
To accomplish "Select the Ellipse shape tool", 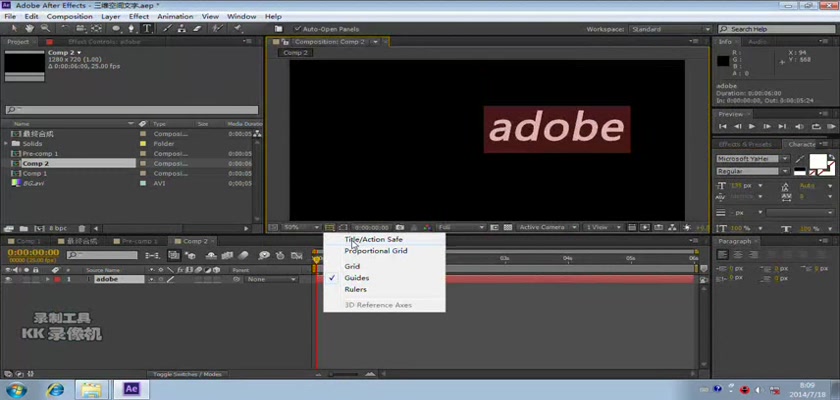I will click(x=116, y=28).
